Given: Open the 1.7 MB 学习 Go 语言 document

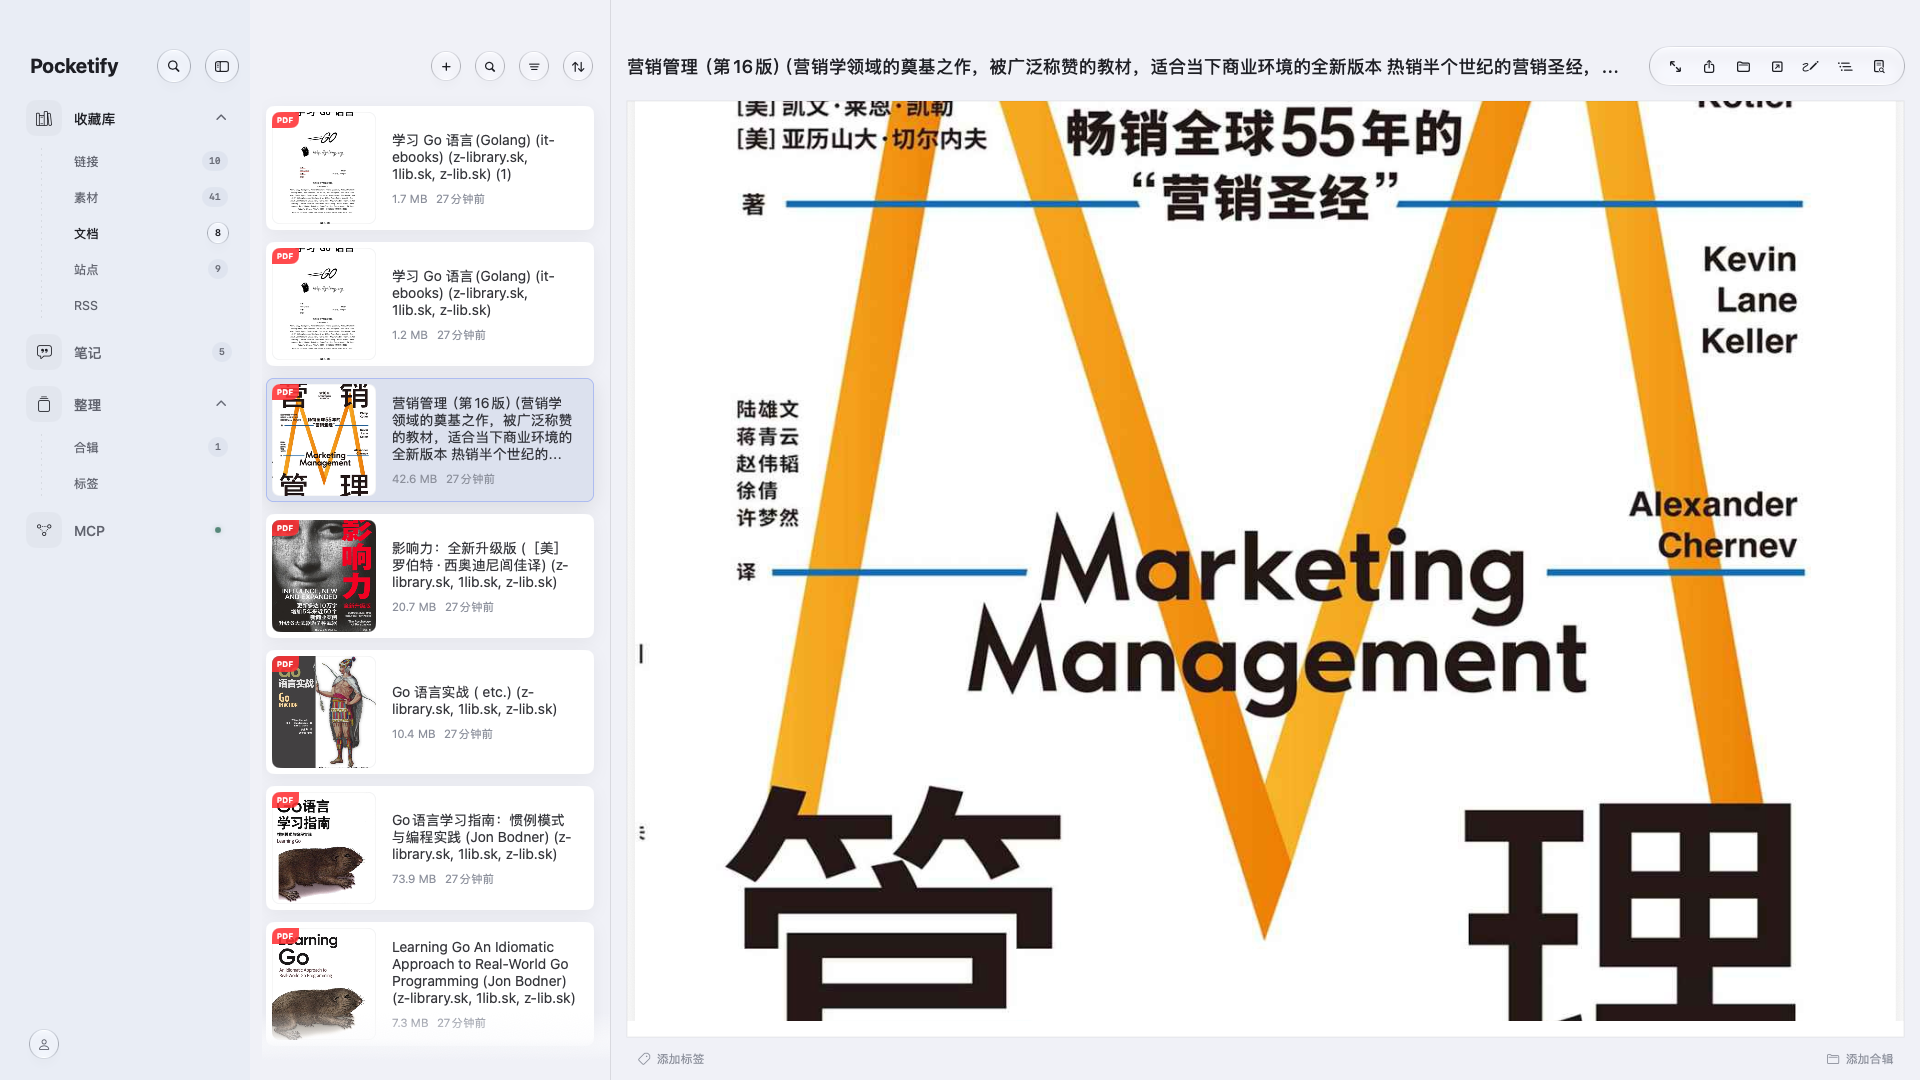Looking at the screenshot, I should (430, 168).
